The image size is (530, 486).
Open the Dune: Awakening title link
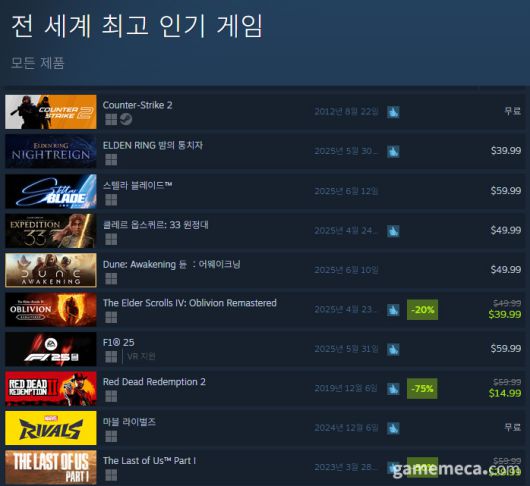tap(171, 264)
